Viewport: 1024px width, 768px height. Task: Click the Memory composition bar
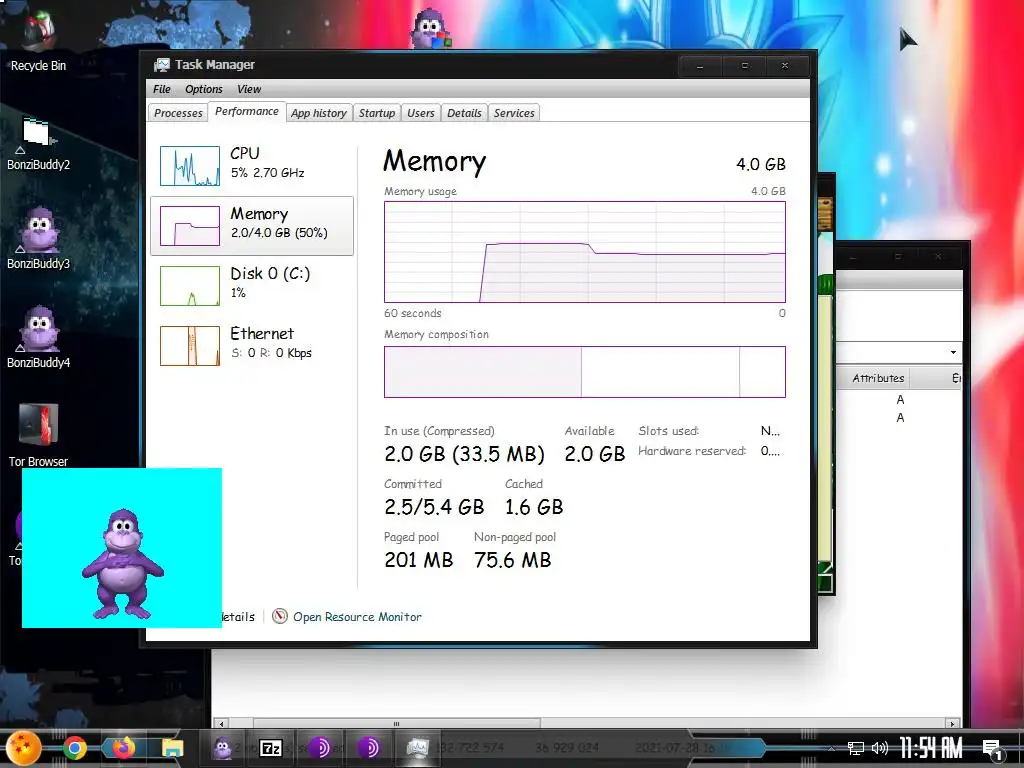584,372
